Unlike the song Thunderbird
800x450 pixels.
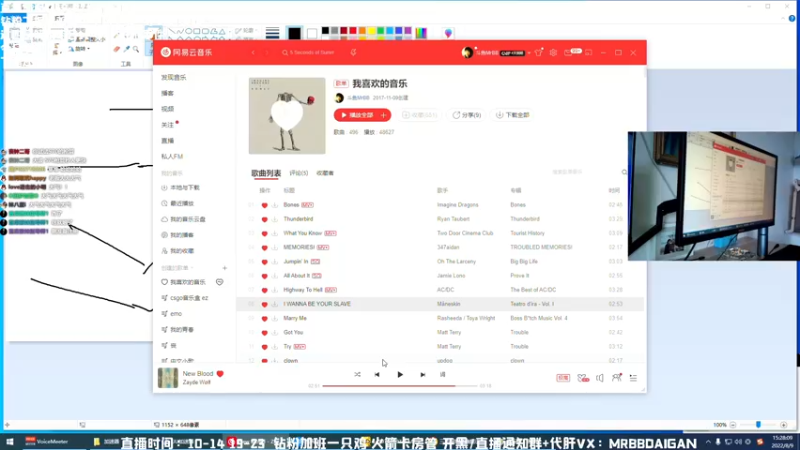coord(264,219)
